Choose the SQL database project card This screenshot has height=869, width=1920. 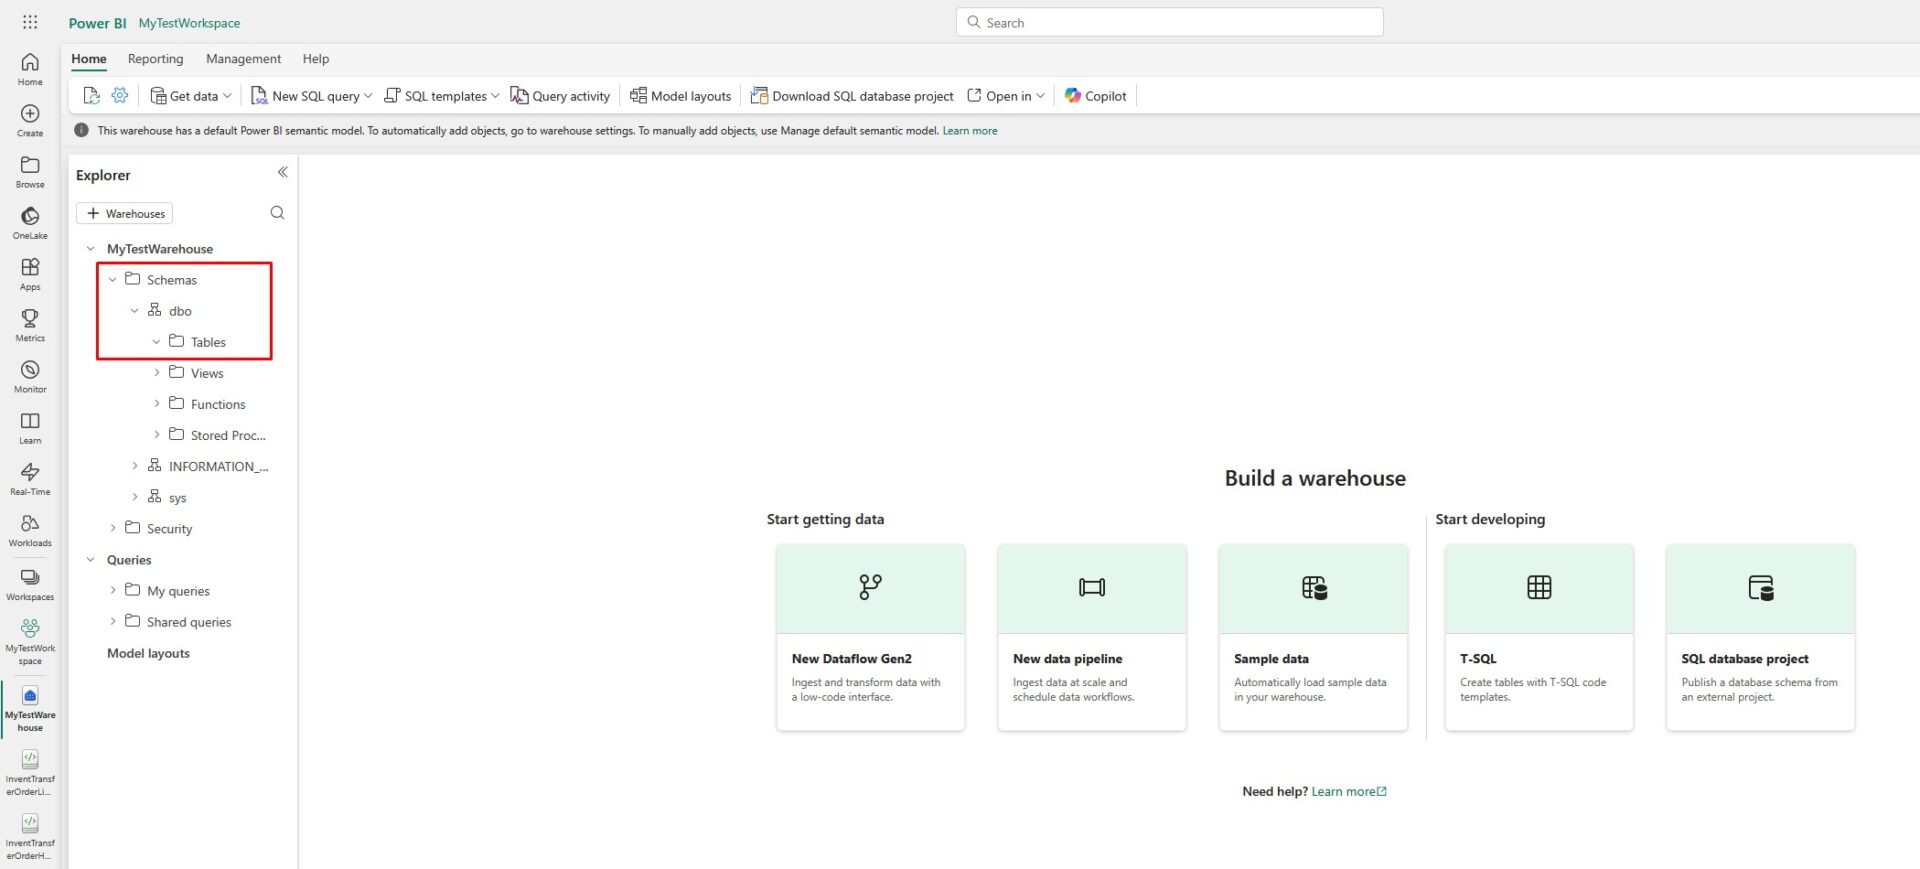pyautogui.click(x=1760, y=637)
